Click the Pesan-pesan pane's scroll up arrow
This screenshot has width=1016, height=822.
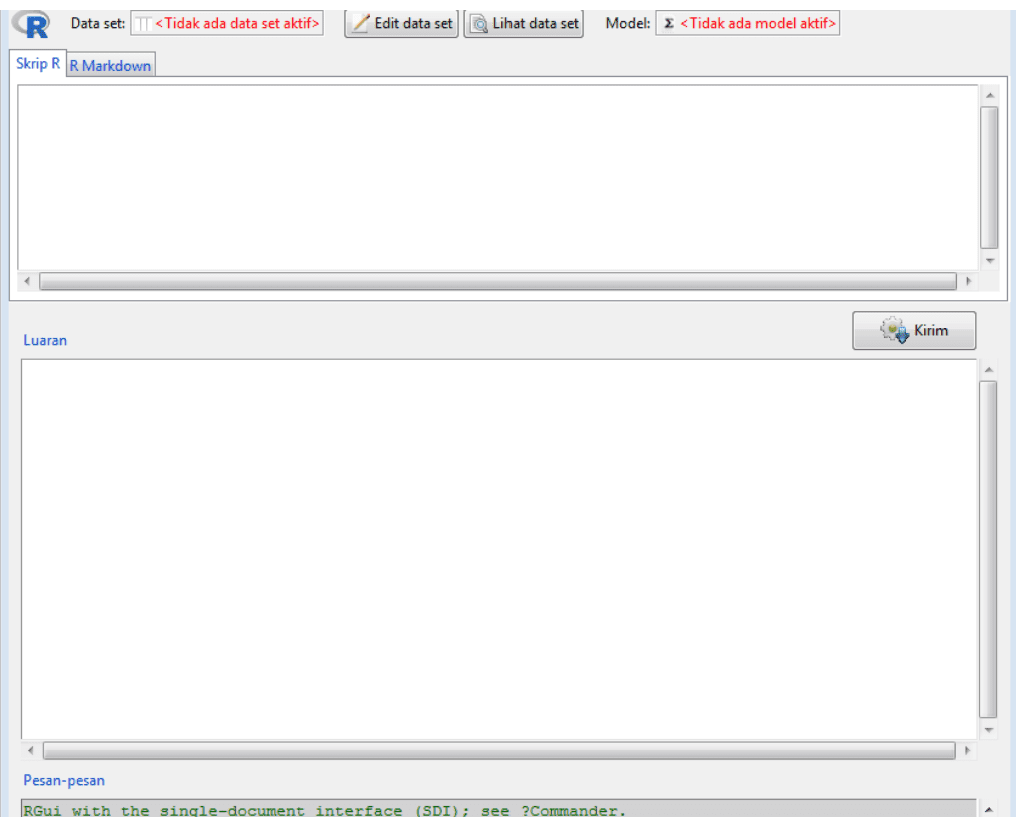(x=989, y=809)
